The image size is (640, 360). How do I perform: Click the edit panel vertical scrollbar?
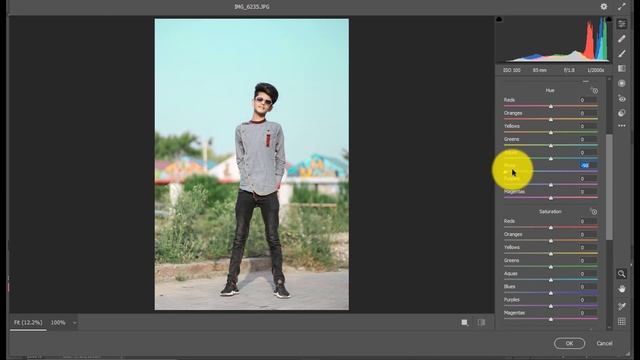[x=609, y=187]
